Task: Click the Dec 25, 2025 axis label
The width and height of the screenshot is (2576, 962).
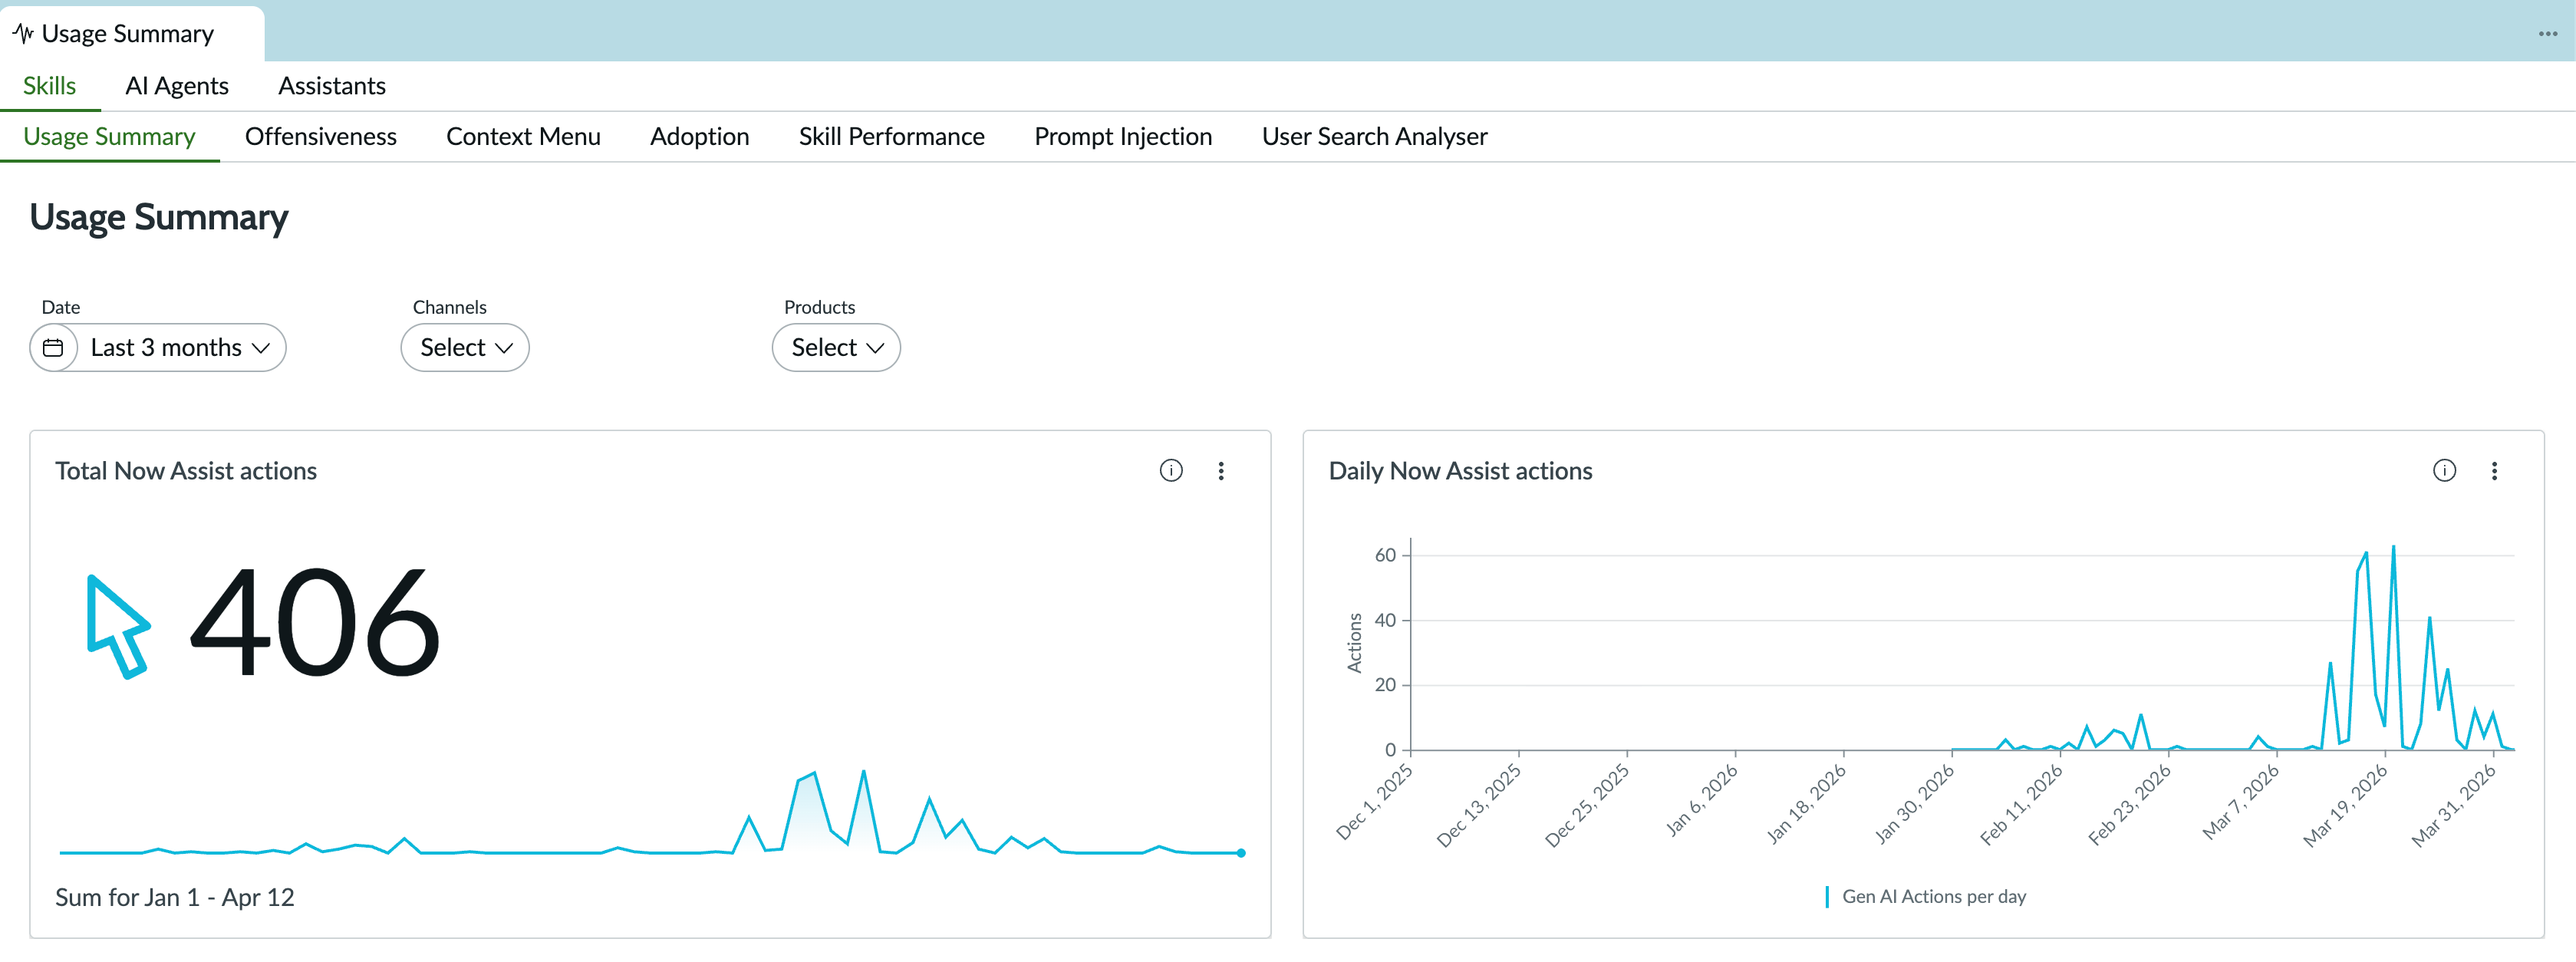Action: [1586, 806]
